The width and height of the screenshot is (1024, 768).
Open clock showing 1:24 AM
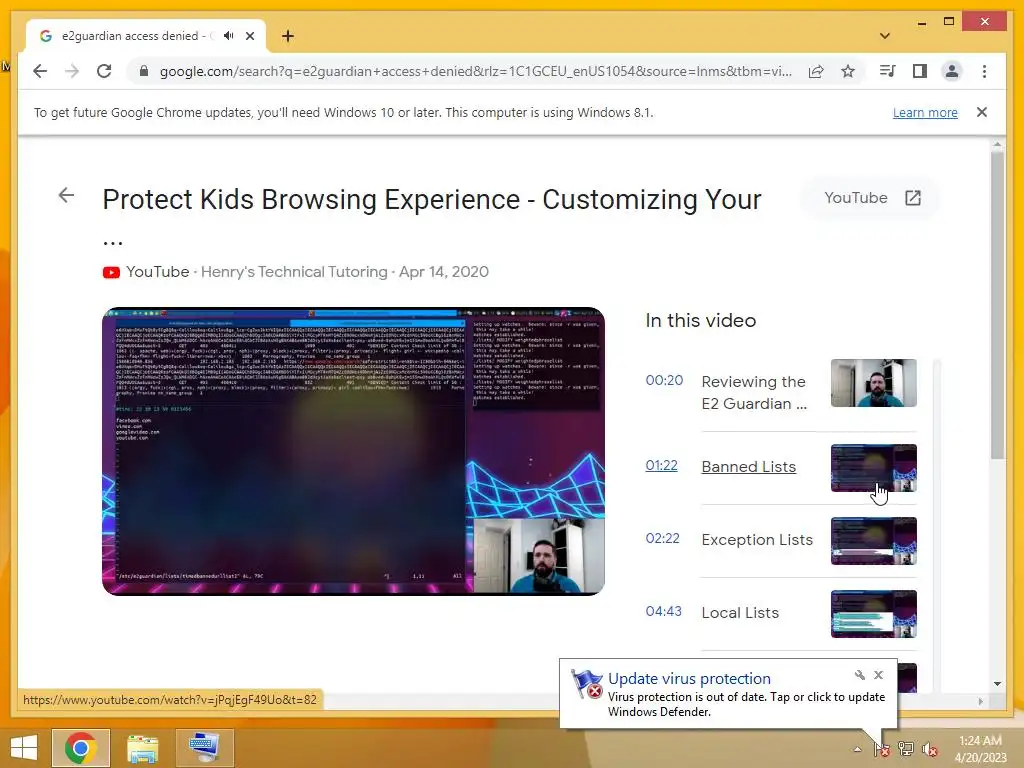[980, 748]
